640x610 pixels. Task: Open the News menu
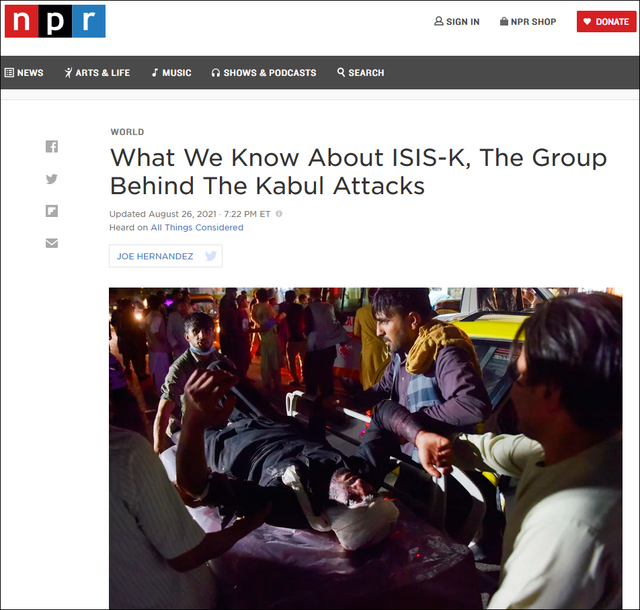[x=24, y=73]
